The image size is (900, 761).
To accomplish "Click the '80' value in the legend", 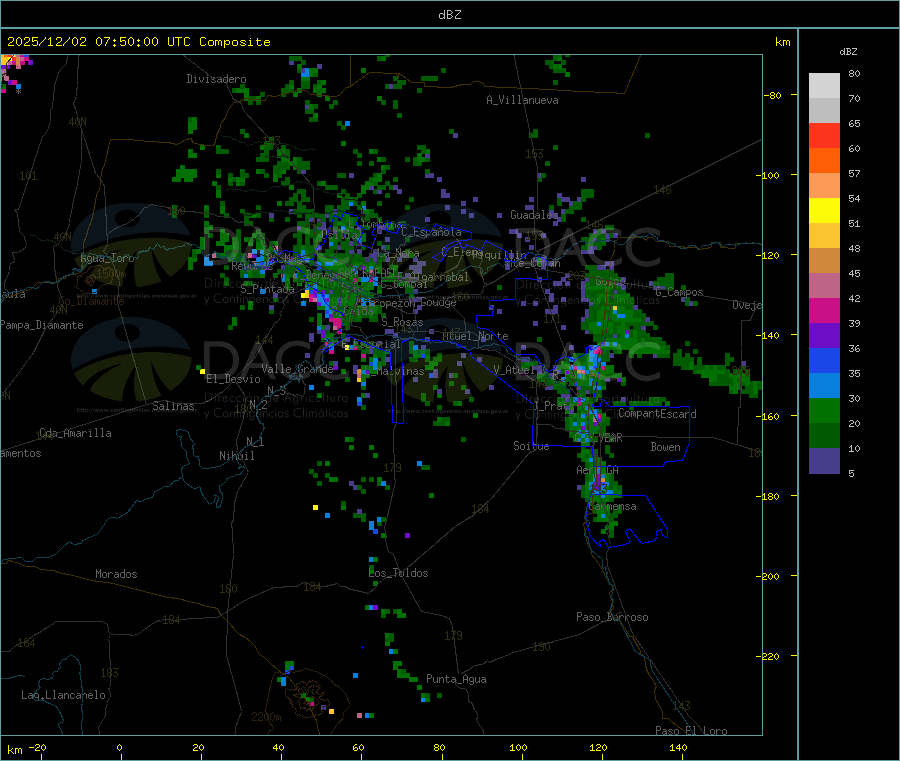I will pos(854,73).
